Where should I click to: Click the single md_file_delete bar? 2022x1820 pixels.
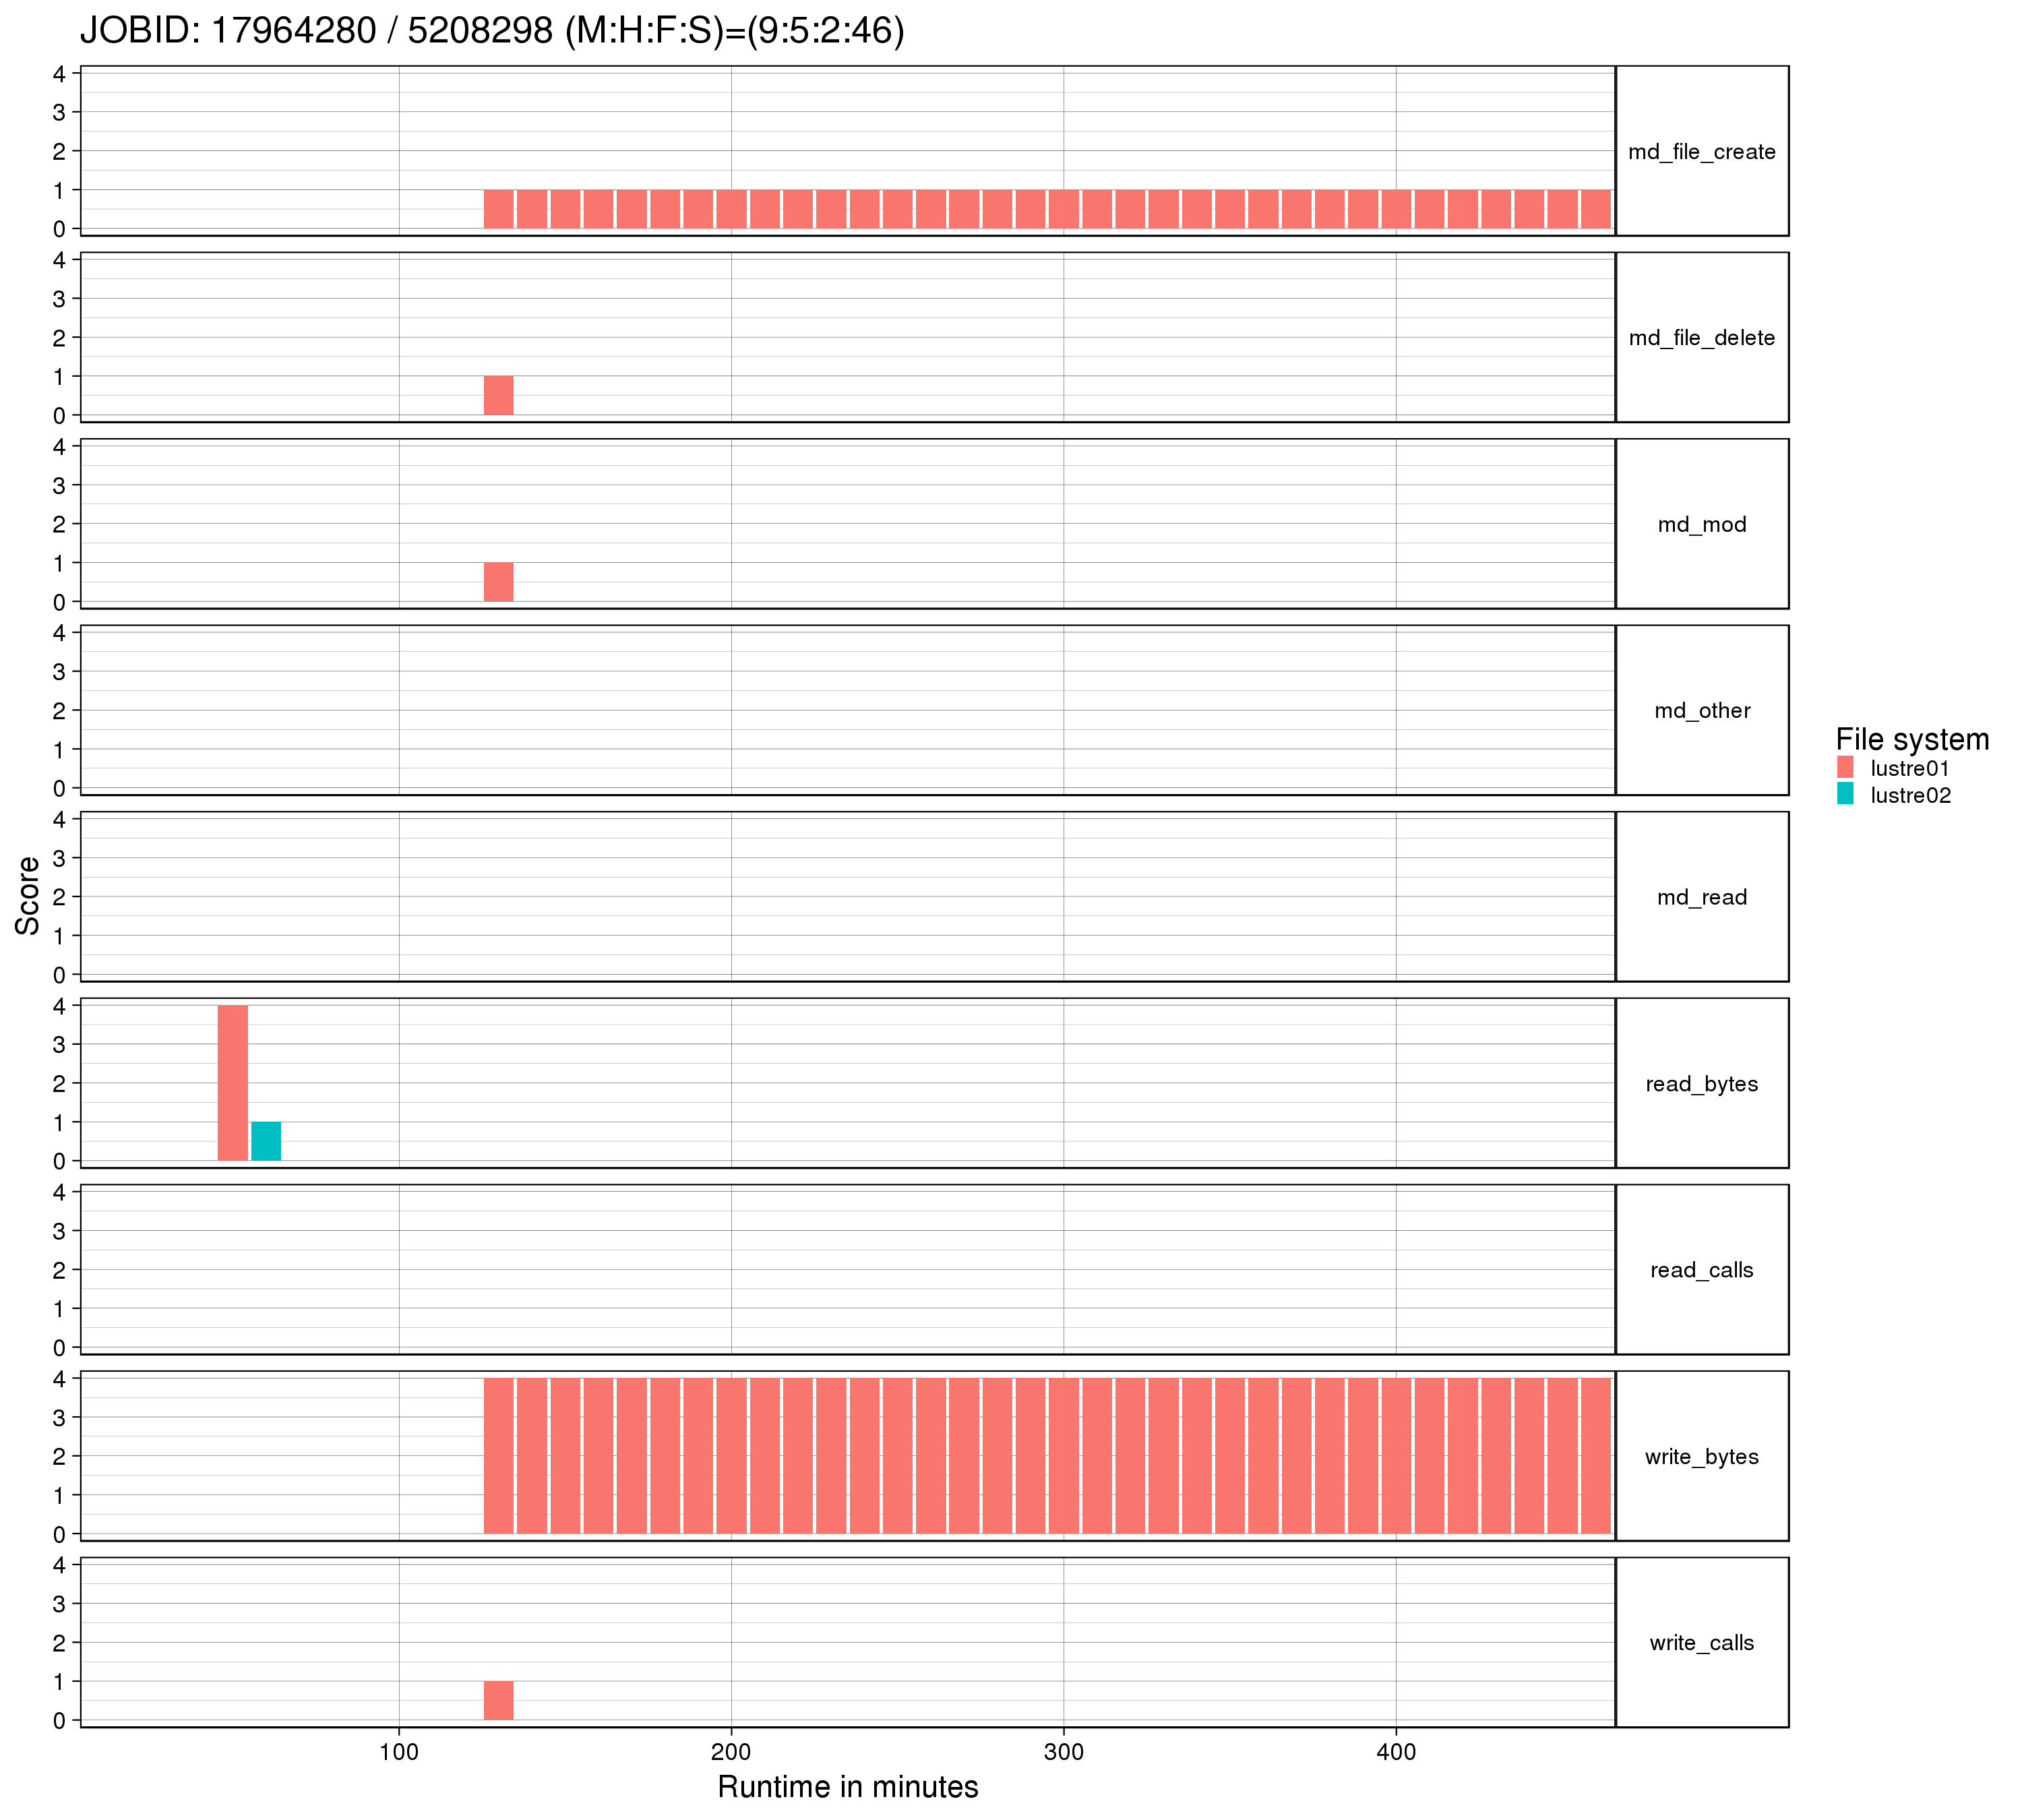(x=499, y=395)
